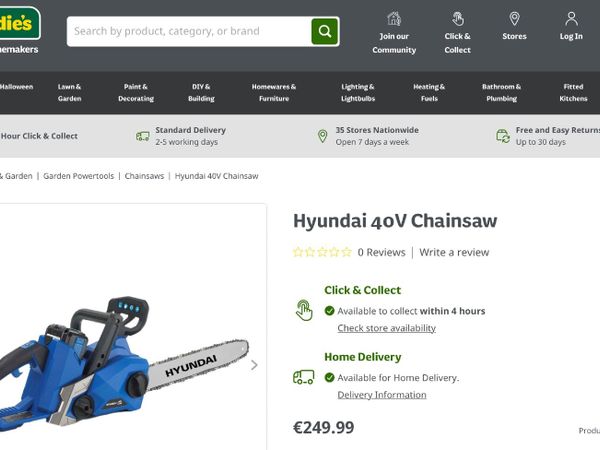Open Join our Community house icon
This screenshot has width=600, height=450.
tap(394, 19)
